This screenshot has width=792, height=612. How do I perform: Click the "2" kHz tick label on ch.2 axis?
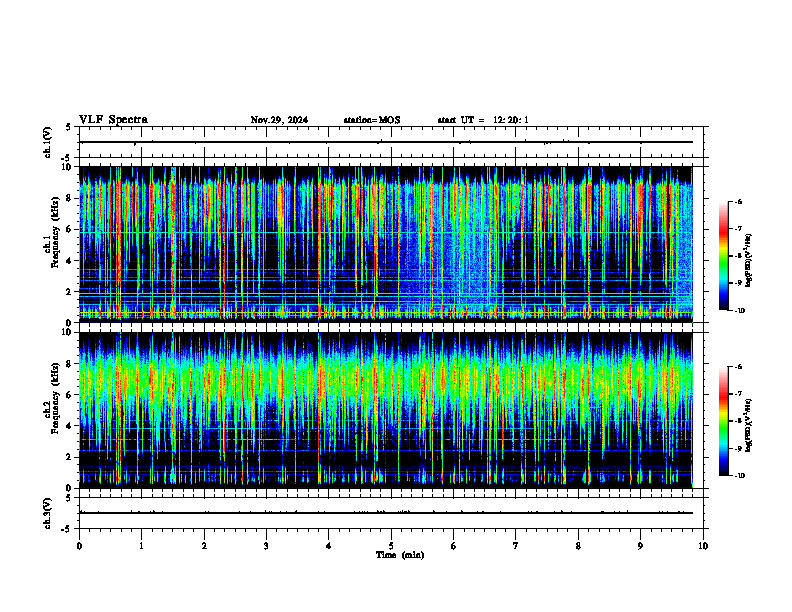point(69,457)
